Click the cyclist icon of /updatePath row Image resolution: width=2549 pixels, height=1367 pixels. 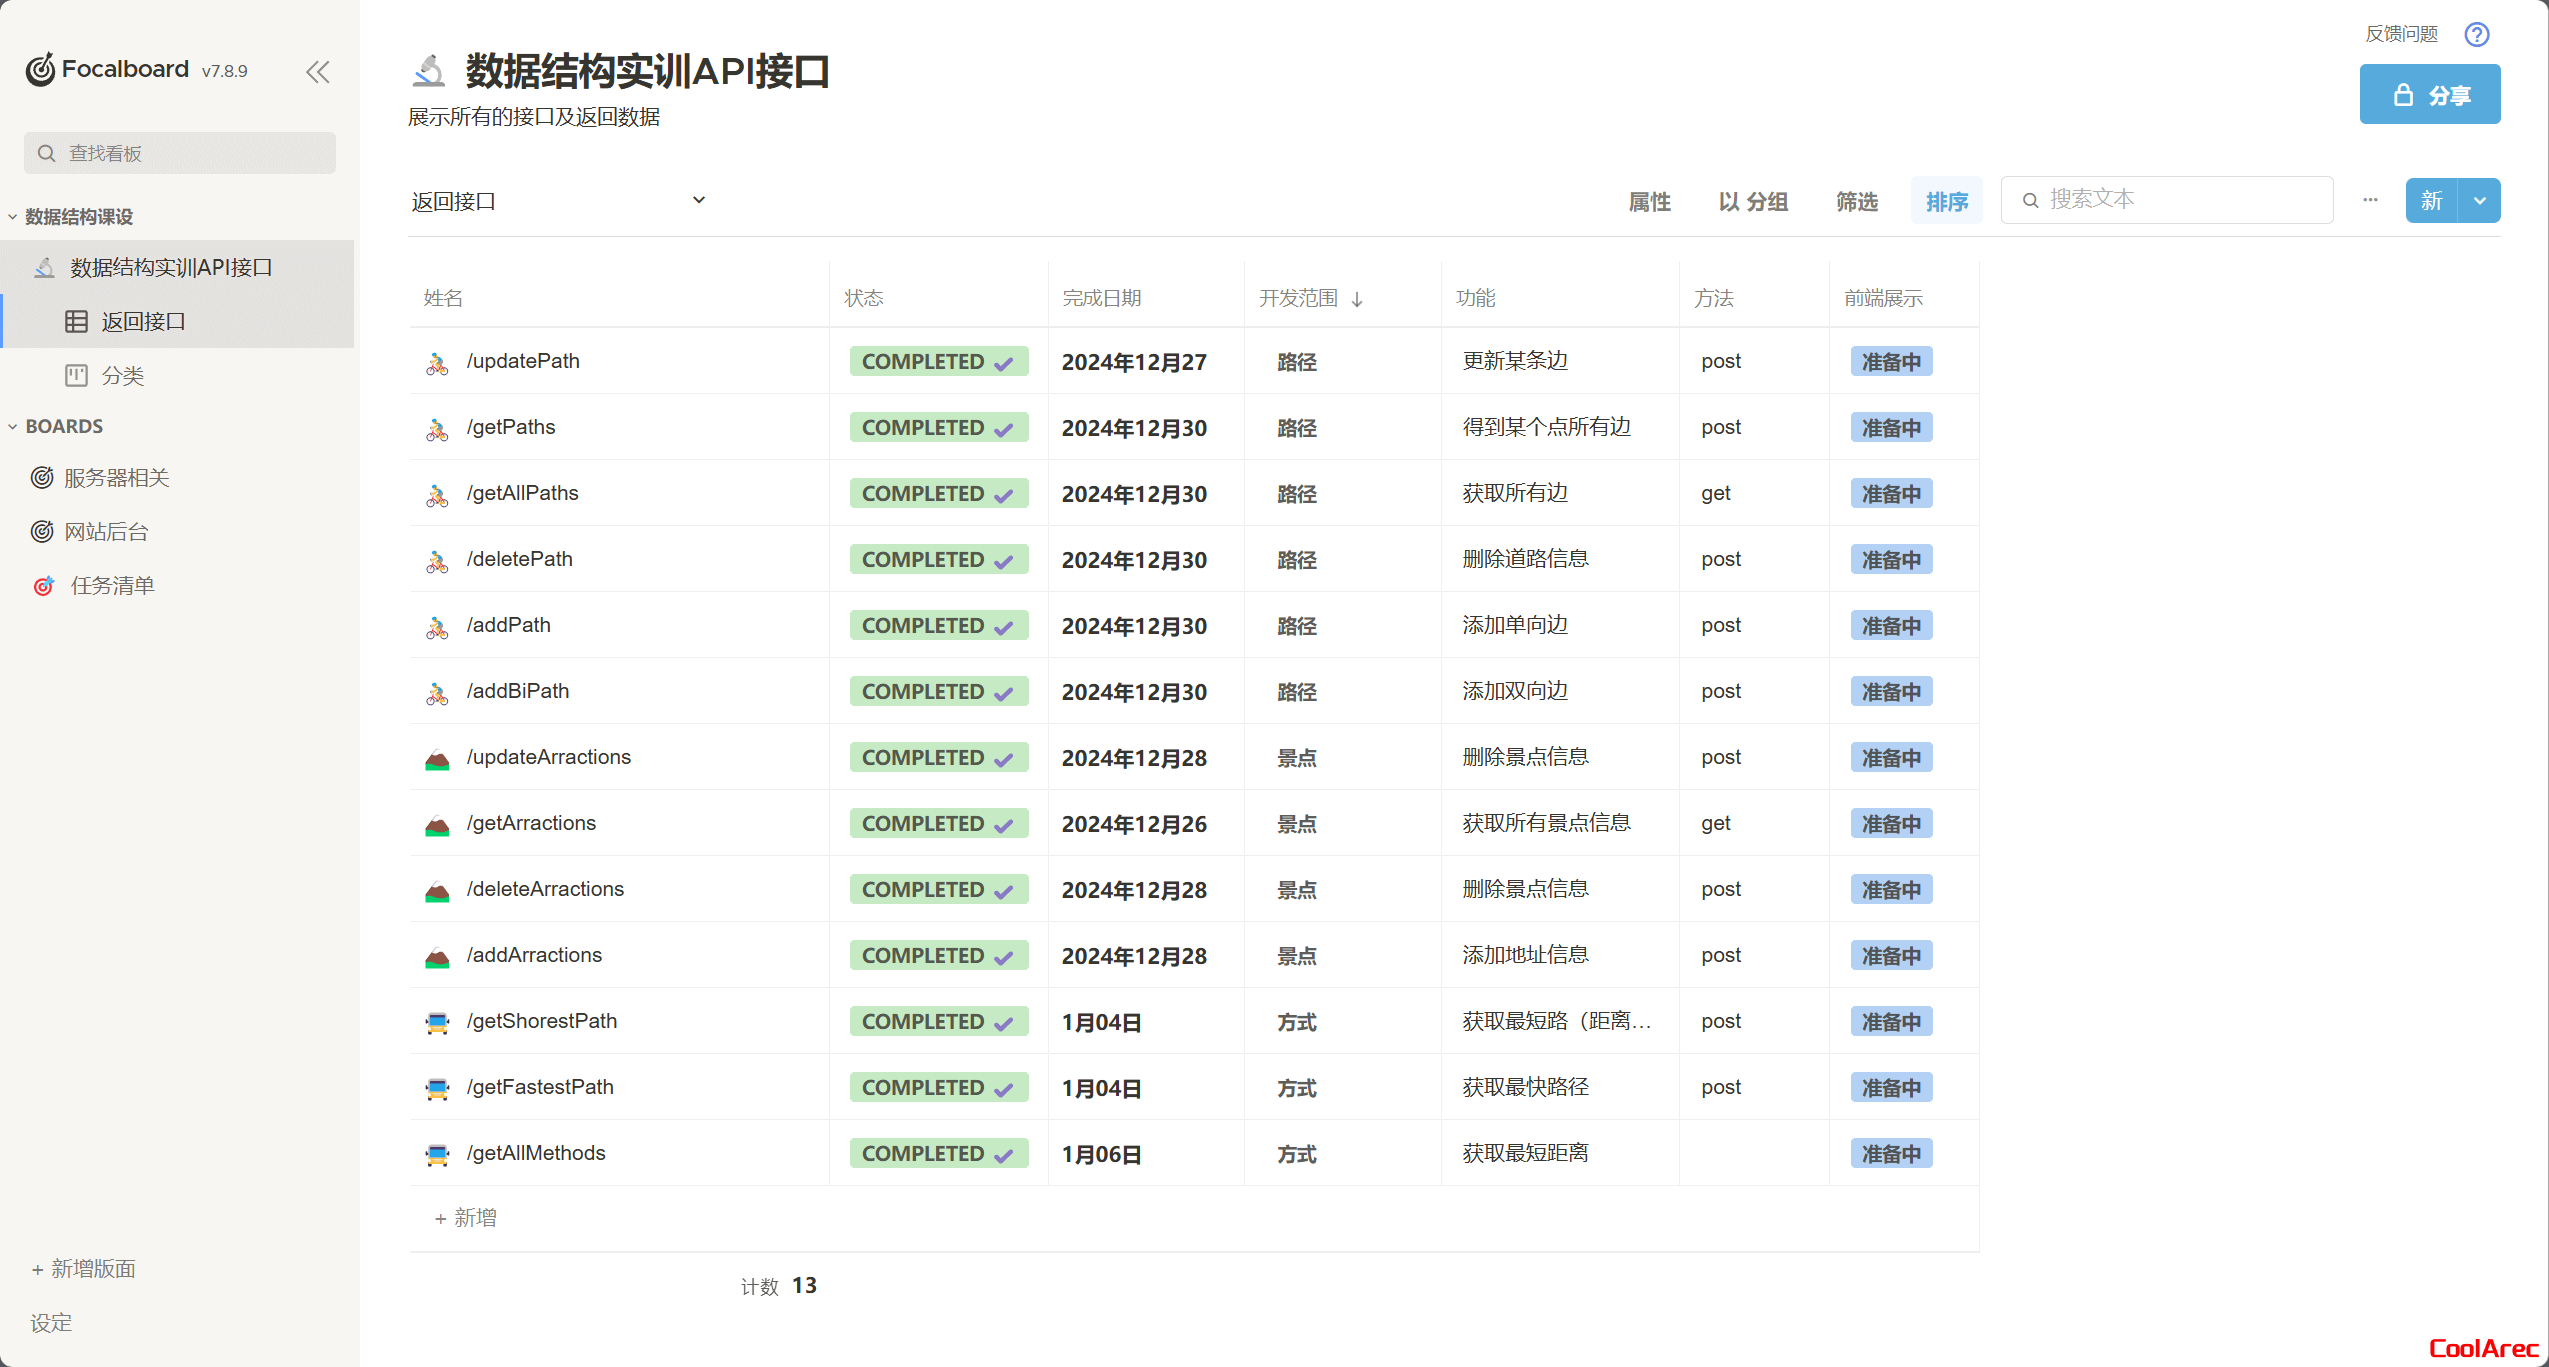click(437, 363)
